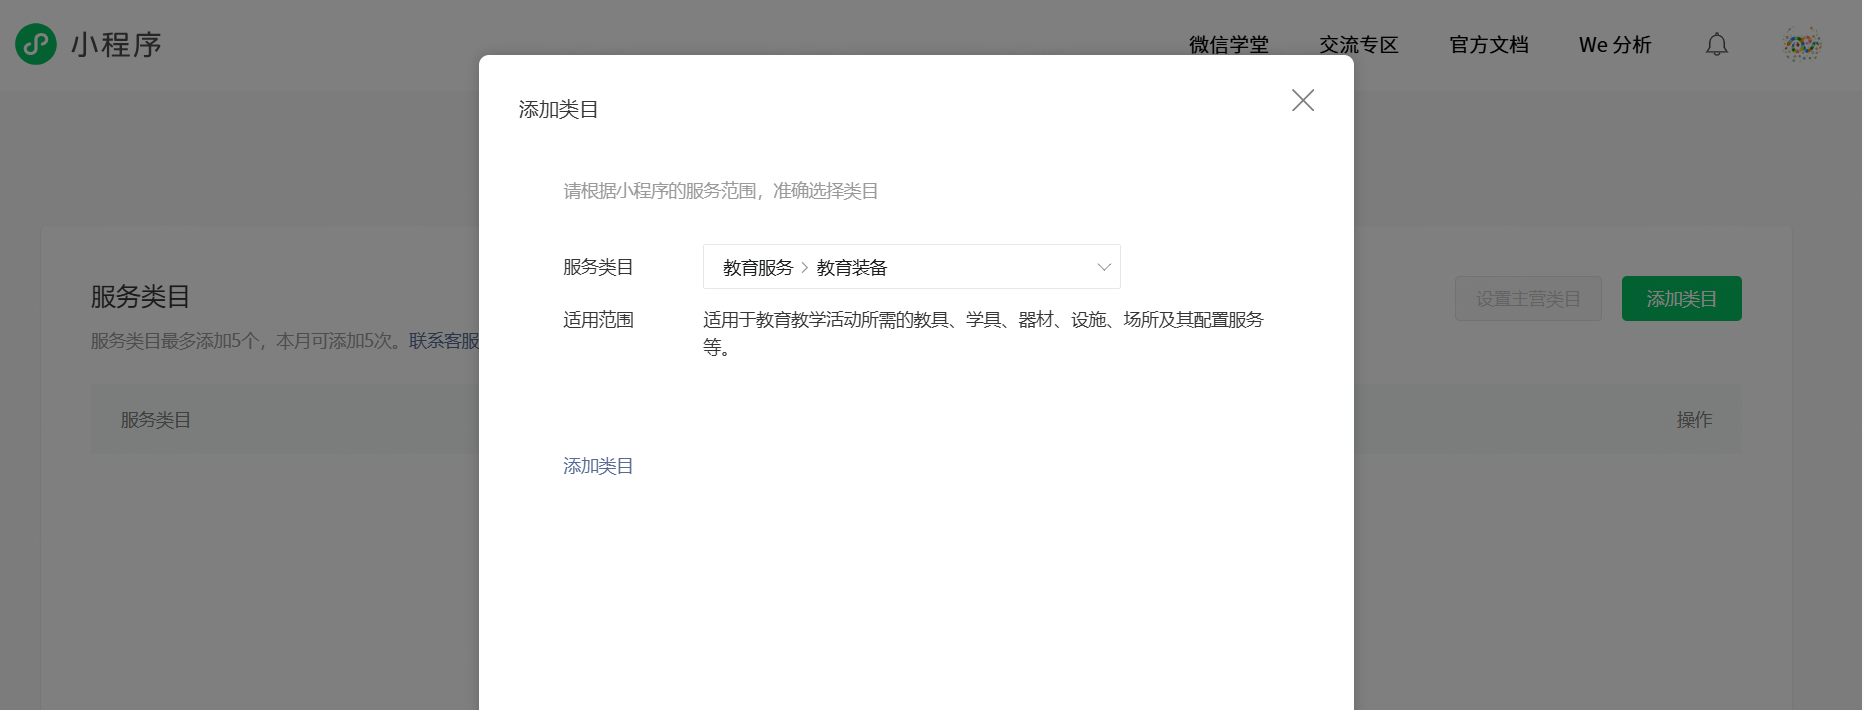
Task: Click the 设置主营类目 button
Action: (x=1527, y=299)
